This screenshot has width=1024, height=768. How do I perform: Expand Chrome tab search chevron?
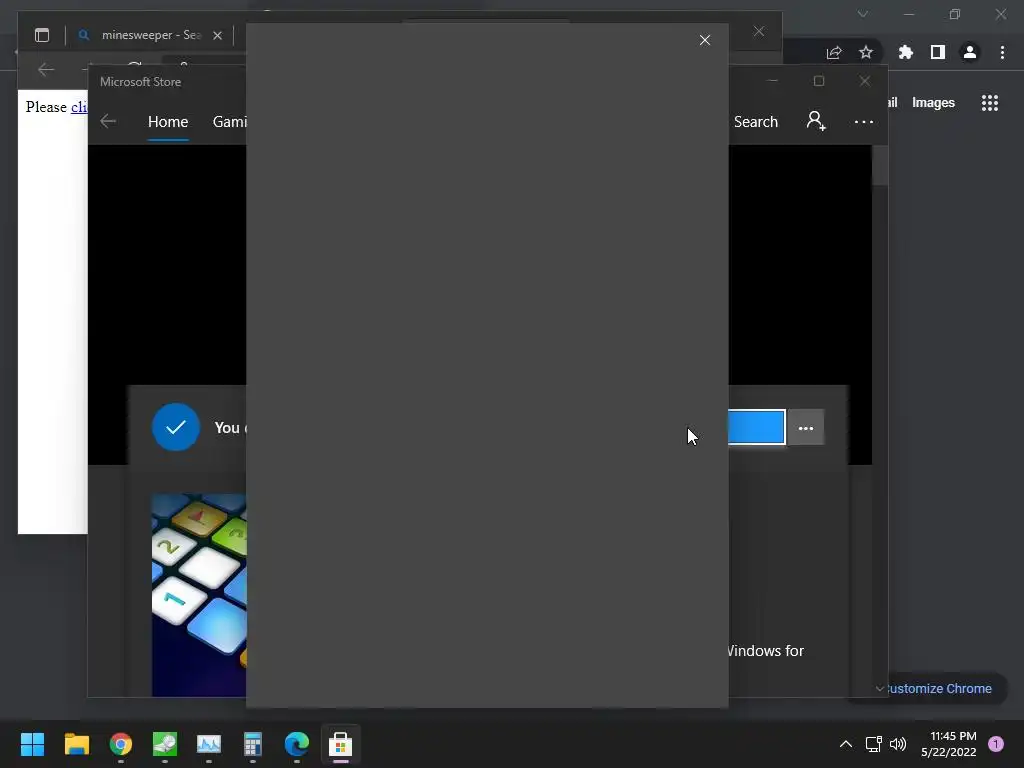(x=863, y=14)
